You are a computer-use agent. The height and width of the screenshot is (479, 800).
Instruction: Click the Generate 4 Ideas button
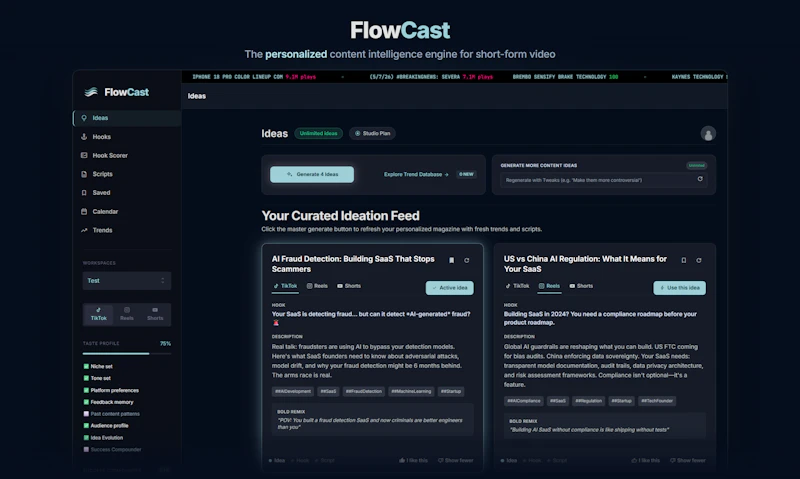[312, 174]
